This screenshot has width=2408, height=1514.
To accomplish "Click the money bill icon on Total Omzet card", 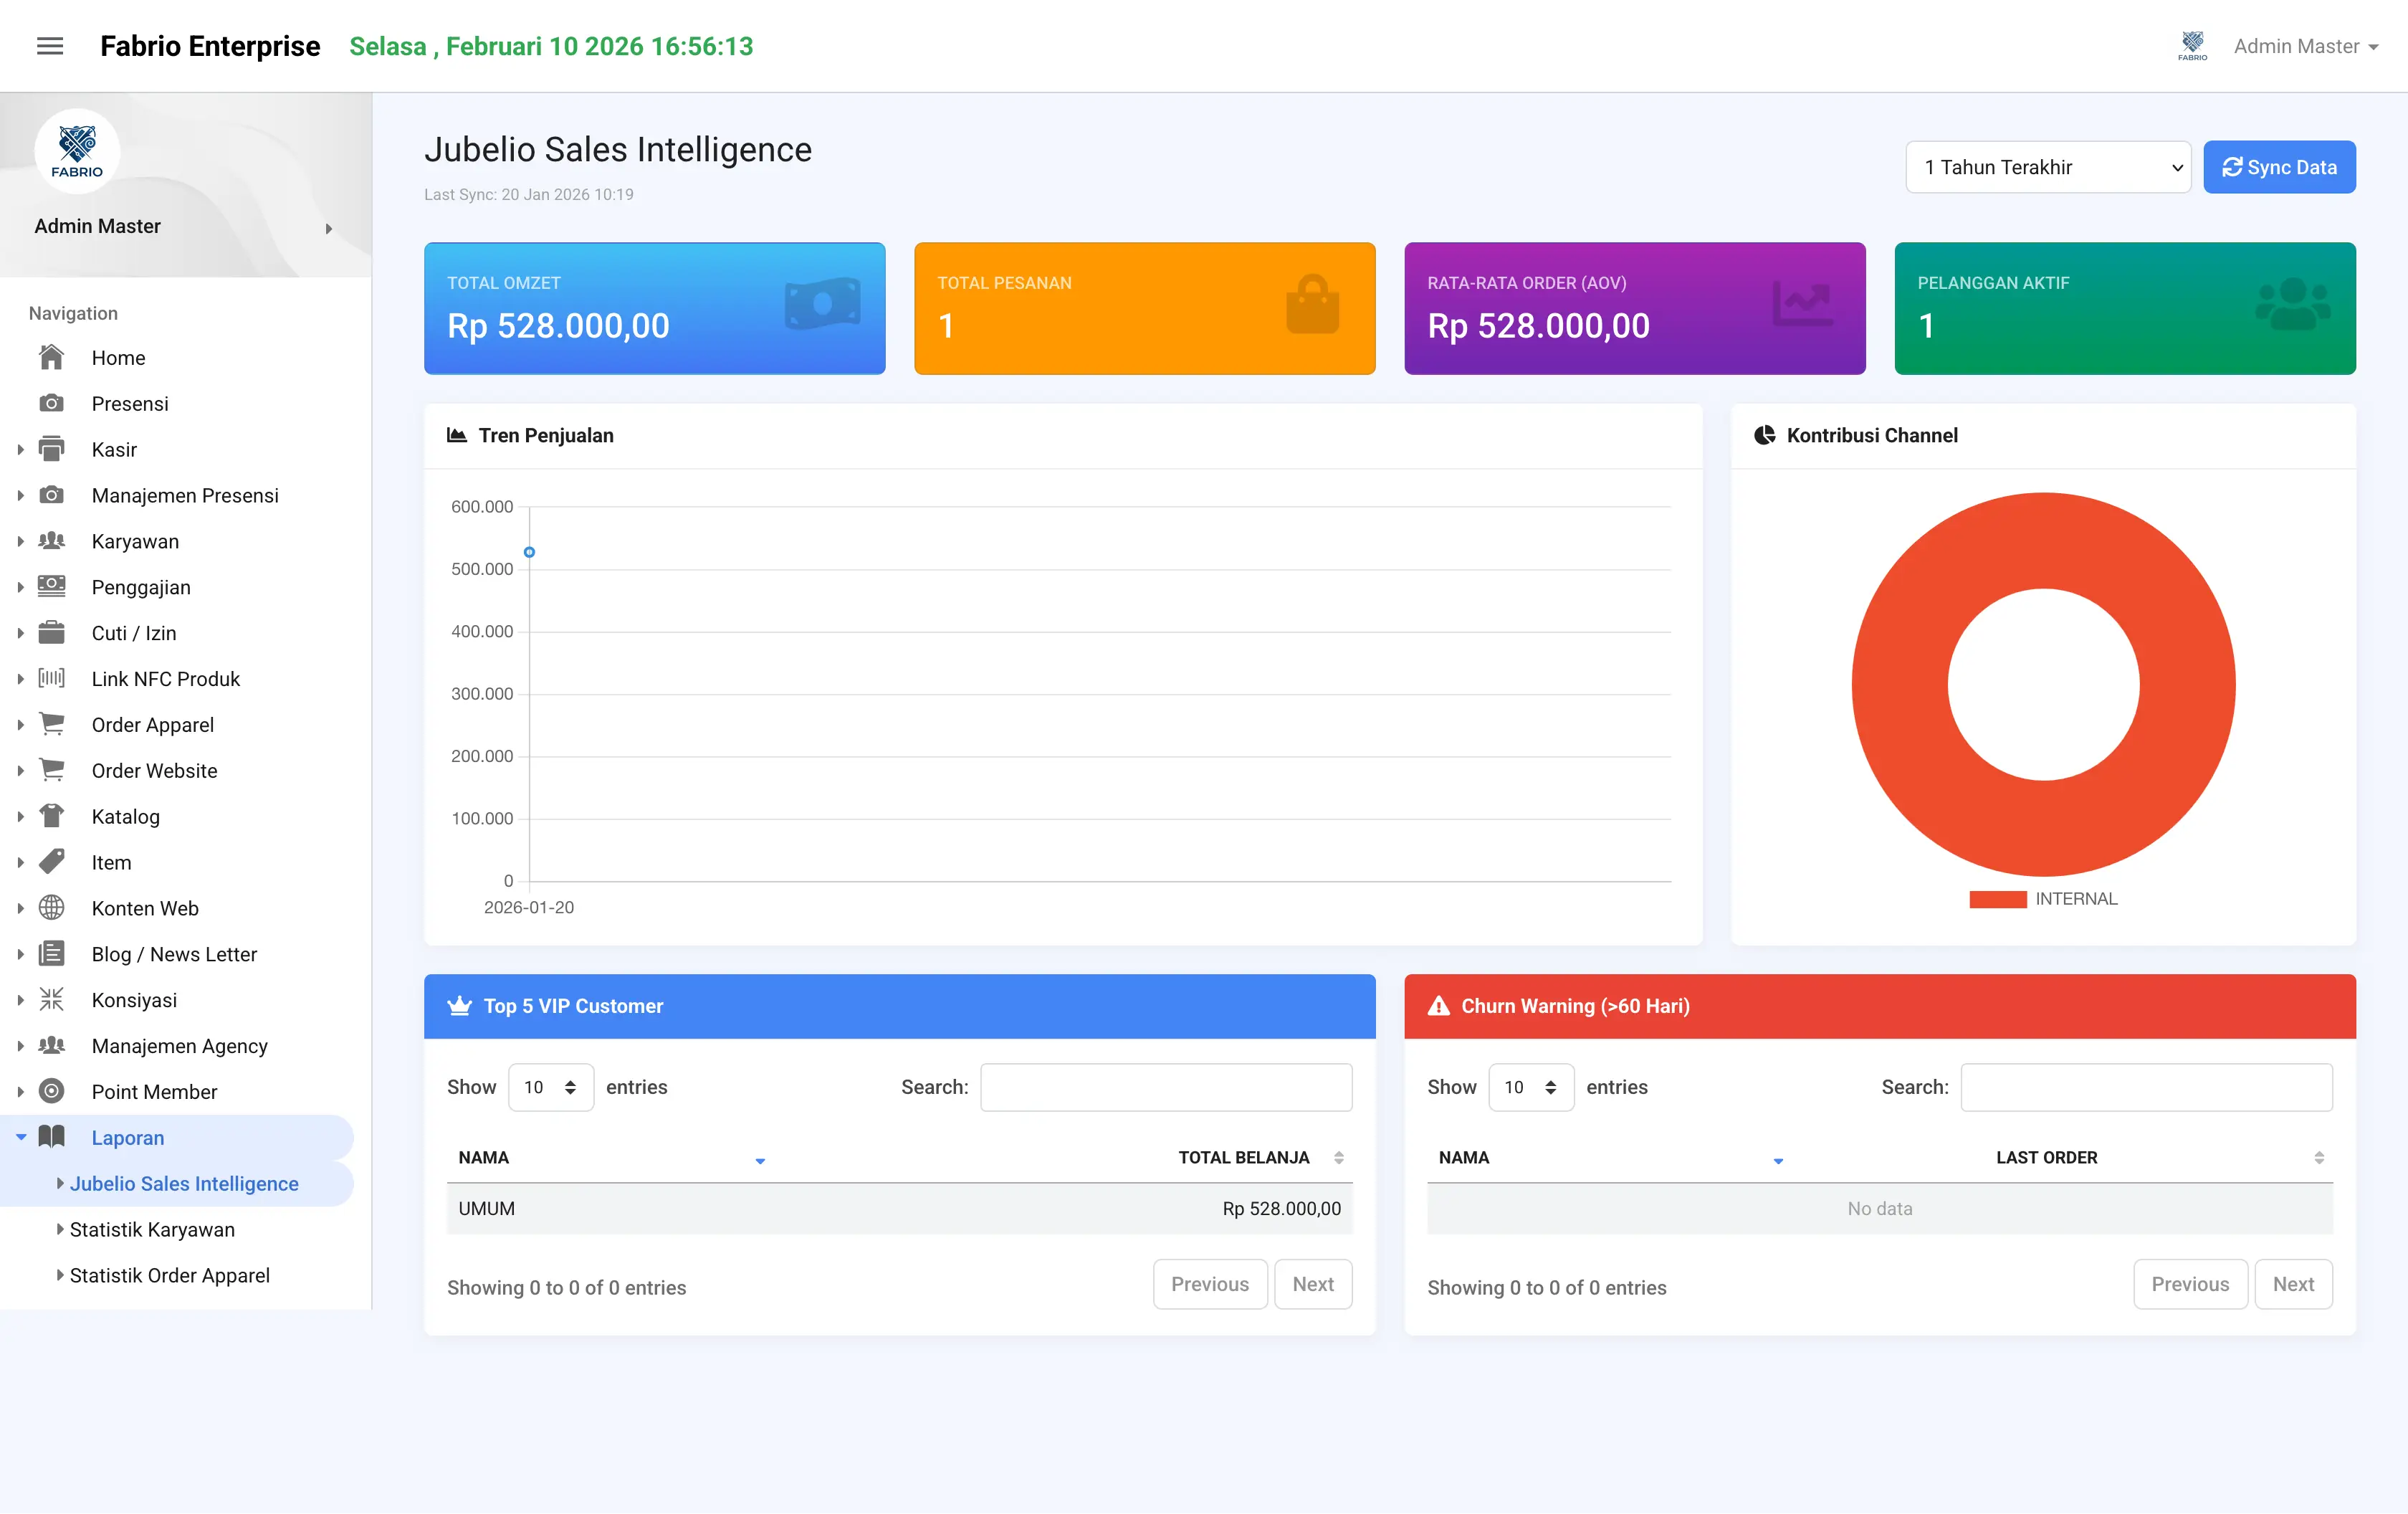I will 822,304.
